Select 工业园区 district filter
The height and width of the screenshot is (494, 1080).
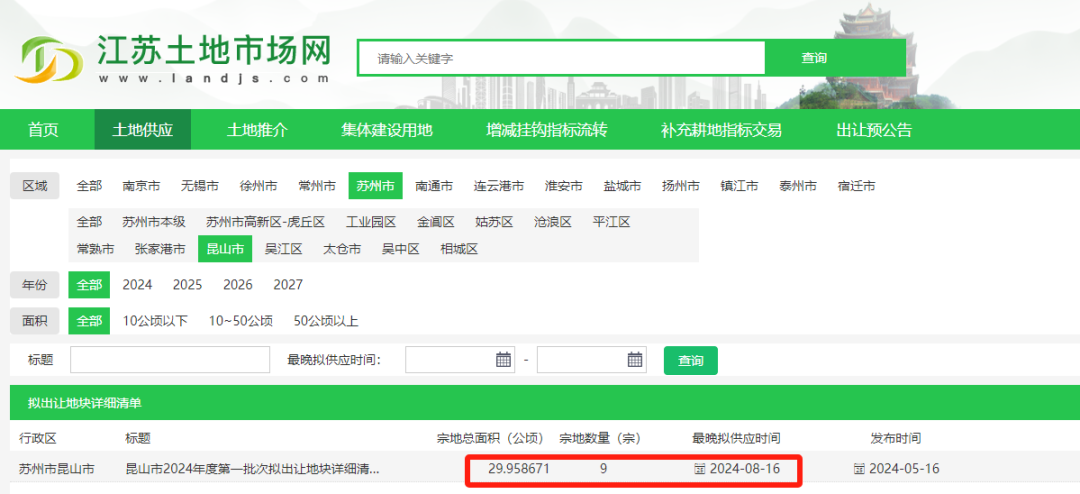[x=371, y=222]
